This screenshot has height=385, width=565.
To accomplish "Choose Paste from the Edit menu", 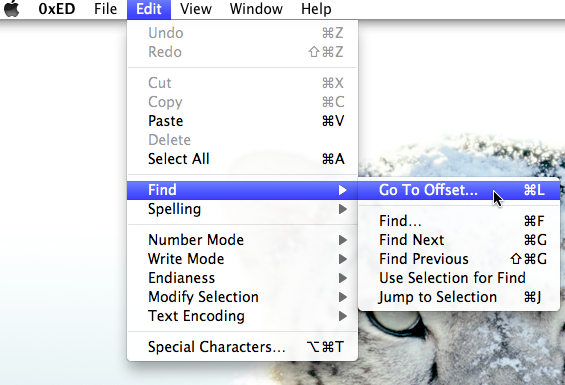I will coord(243,121).
